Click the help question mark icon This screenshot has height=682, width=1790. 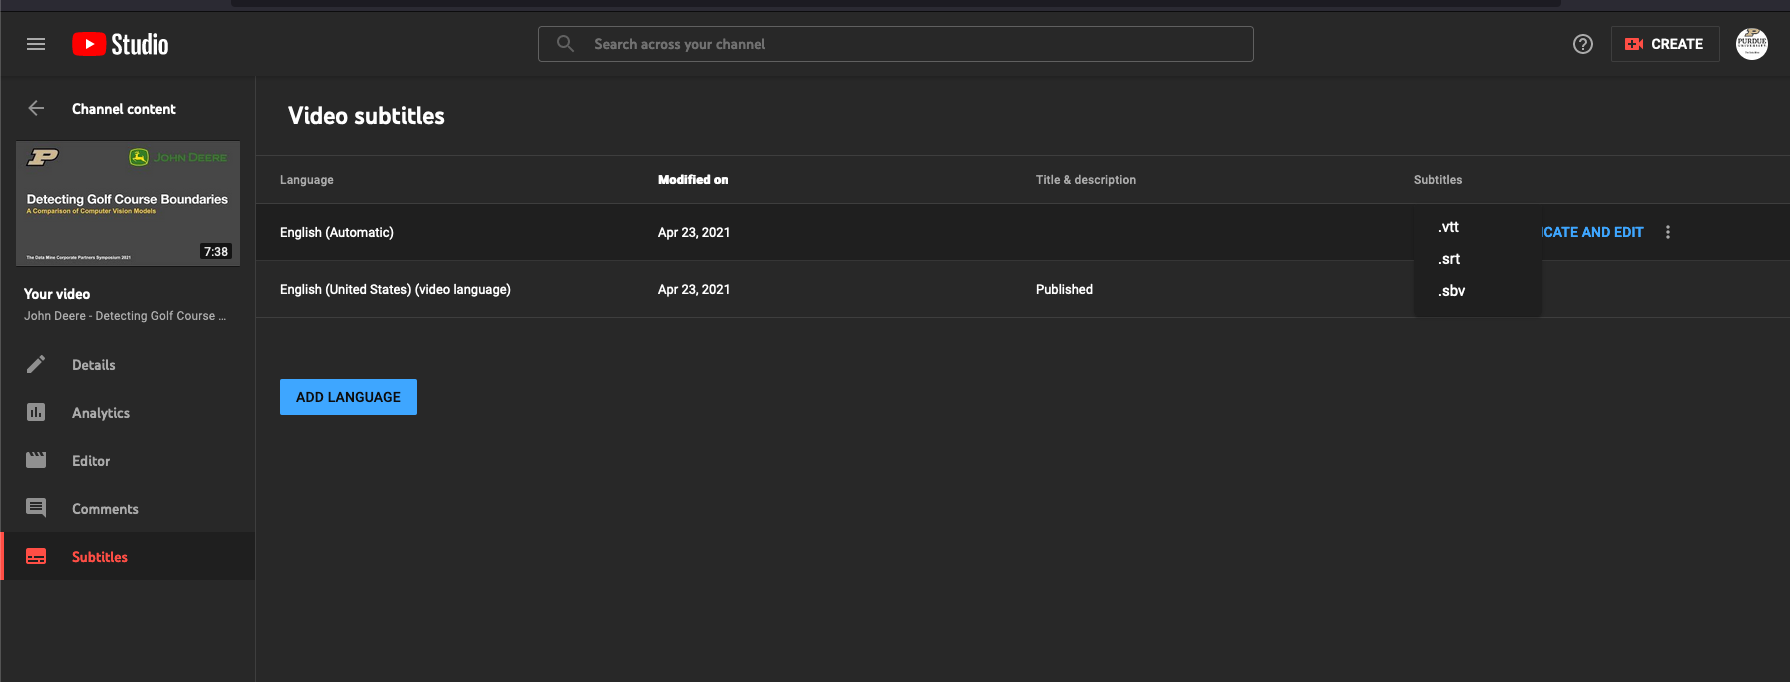click(x=1582, y=44)
